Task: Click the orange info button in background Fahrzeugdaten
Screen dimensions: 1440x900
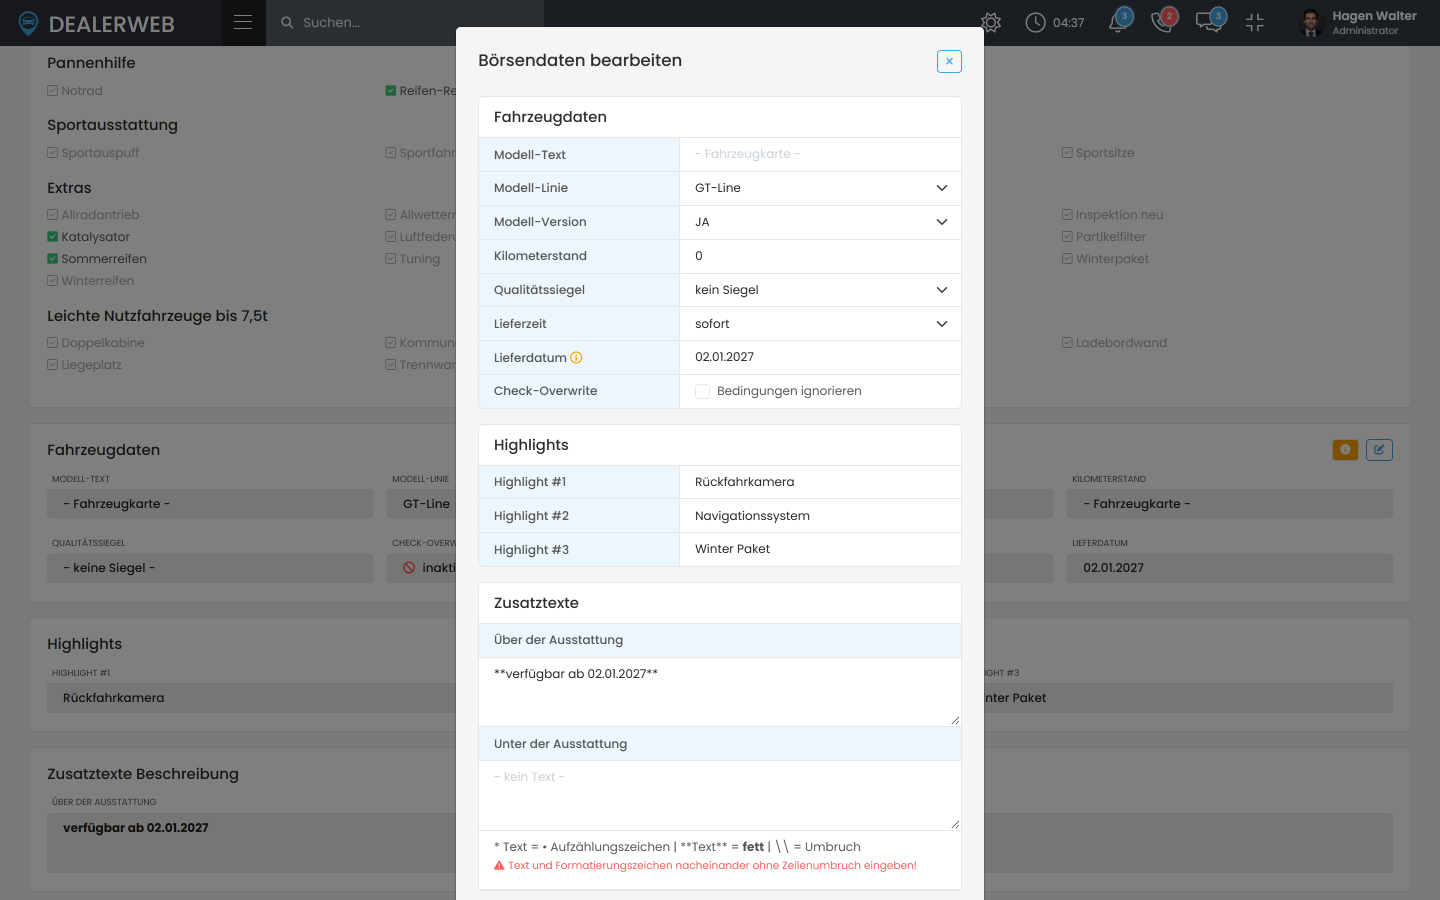Action: pos(1345,450)
